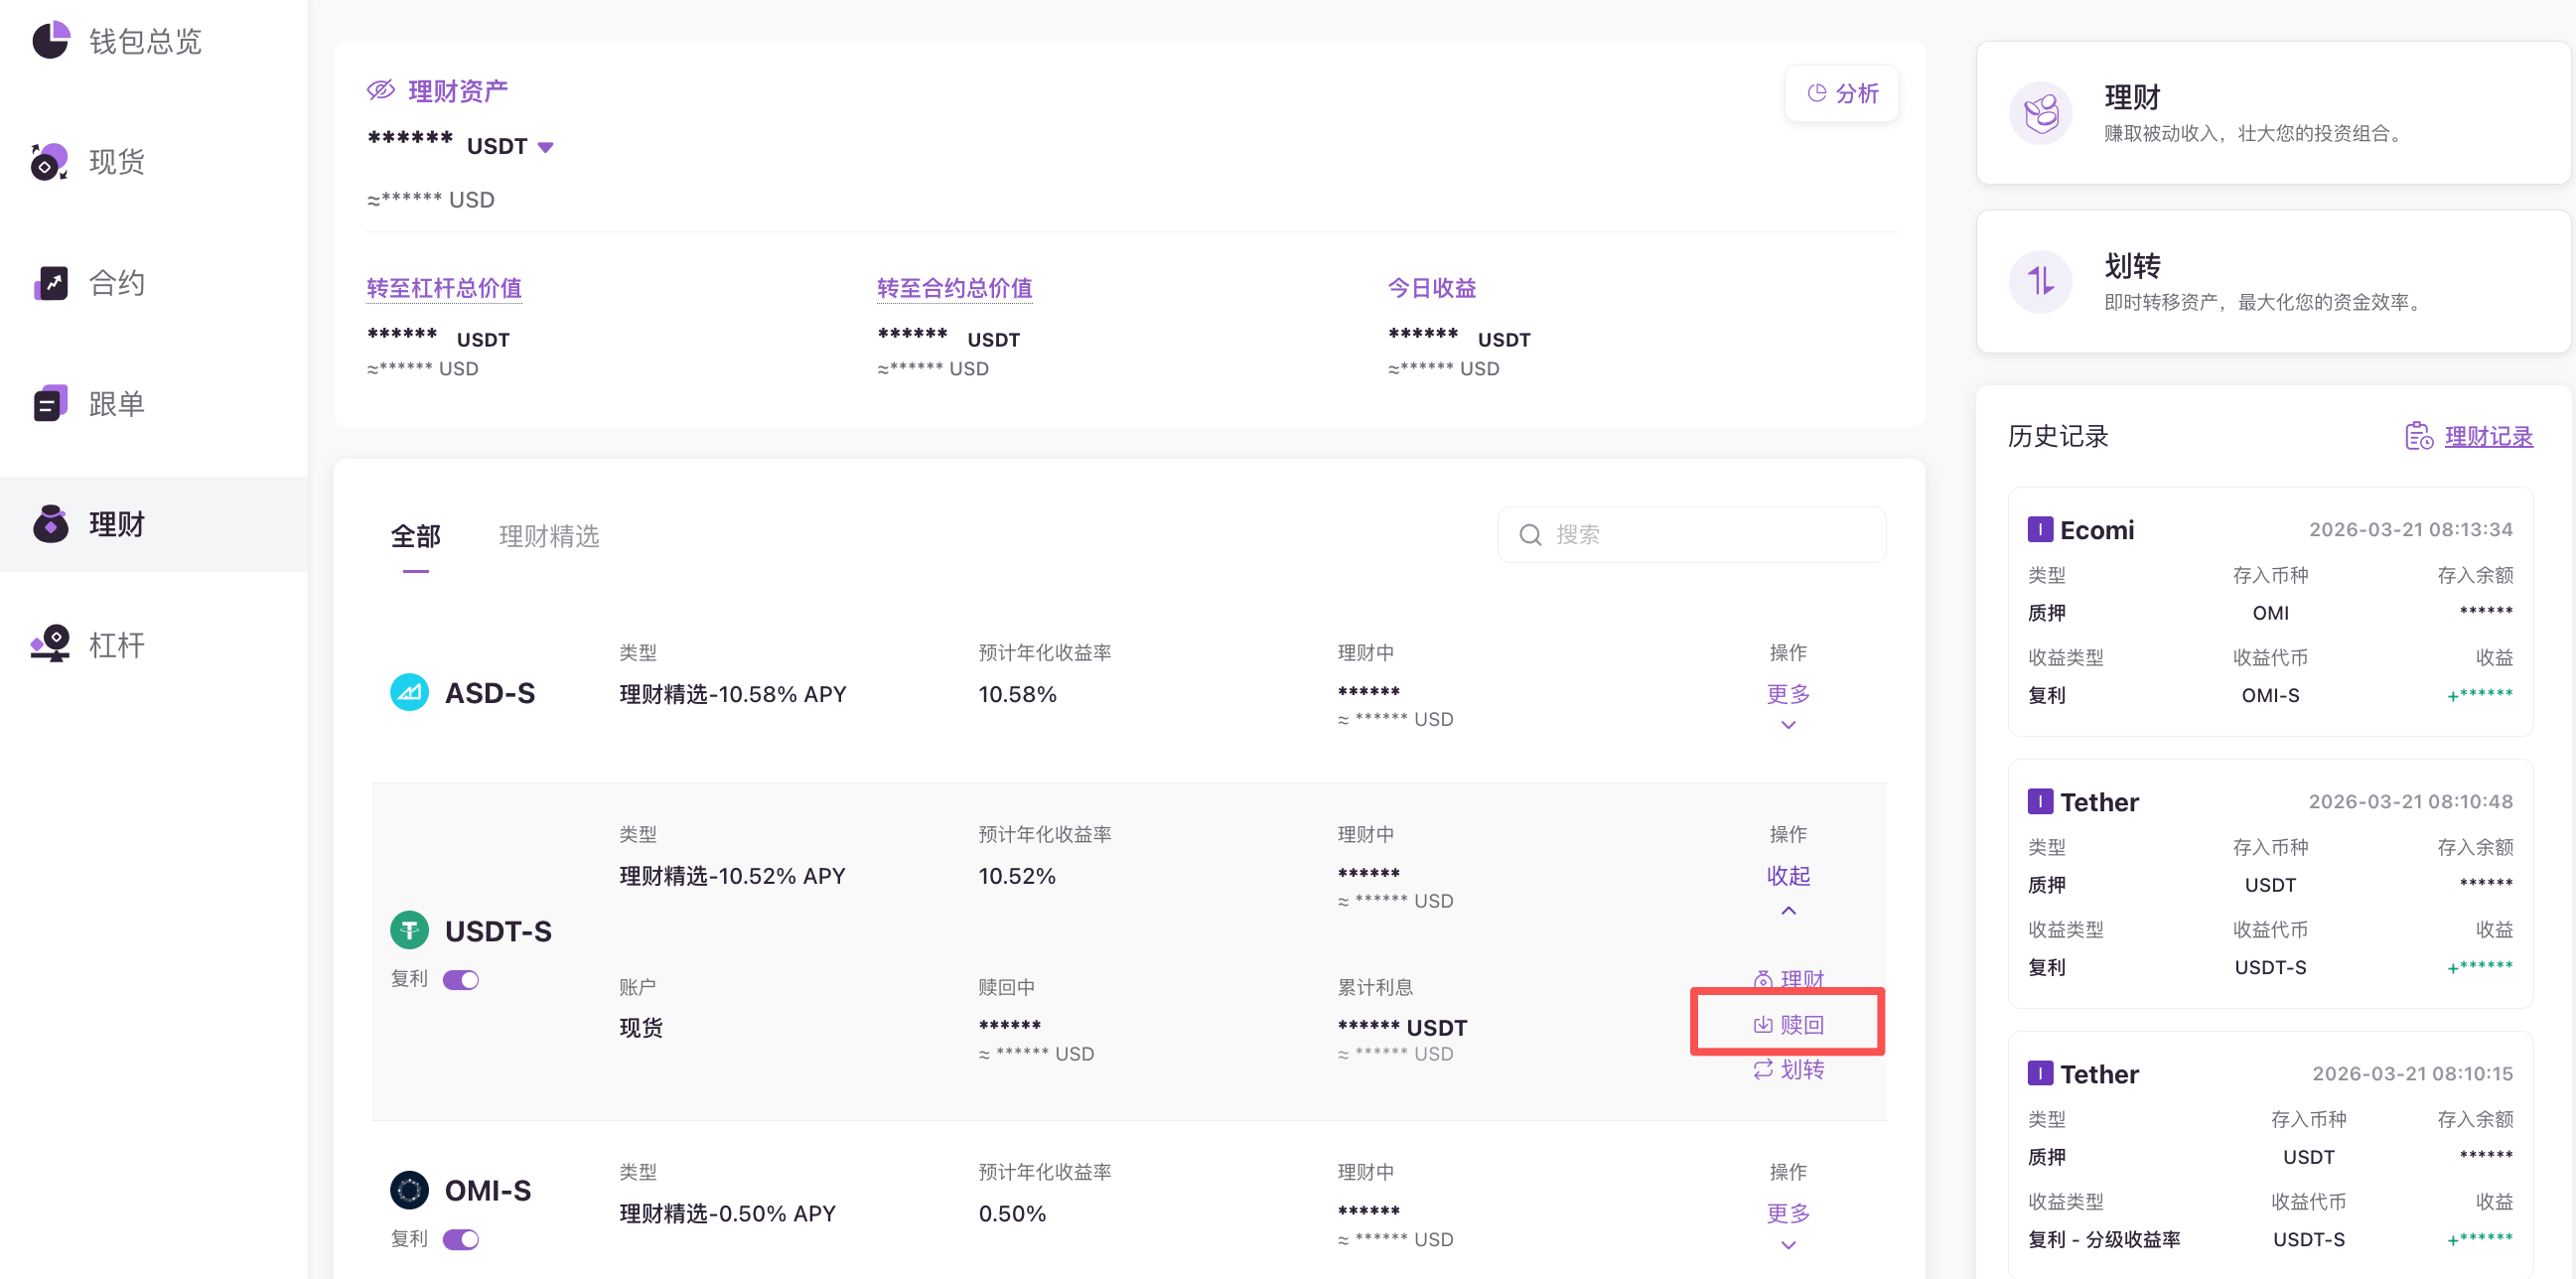Screen dimensions: 2576x1279
Task: Open the Margin (杠杆) sidebar icon
Action: pos(51,645)
